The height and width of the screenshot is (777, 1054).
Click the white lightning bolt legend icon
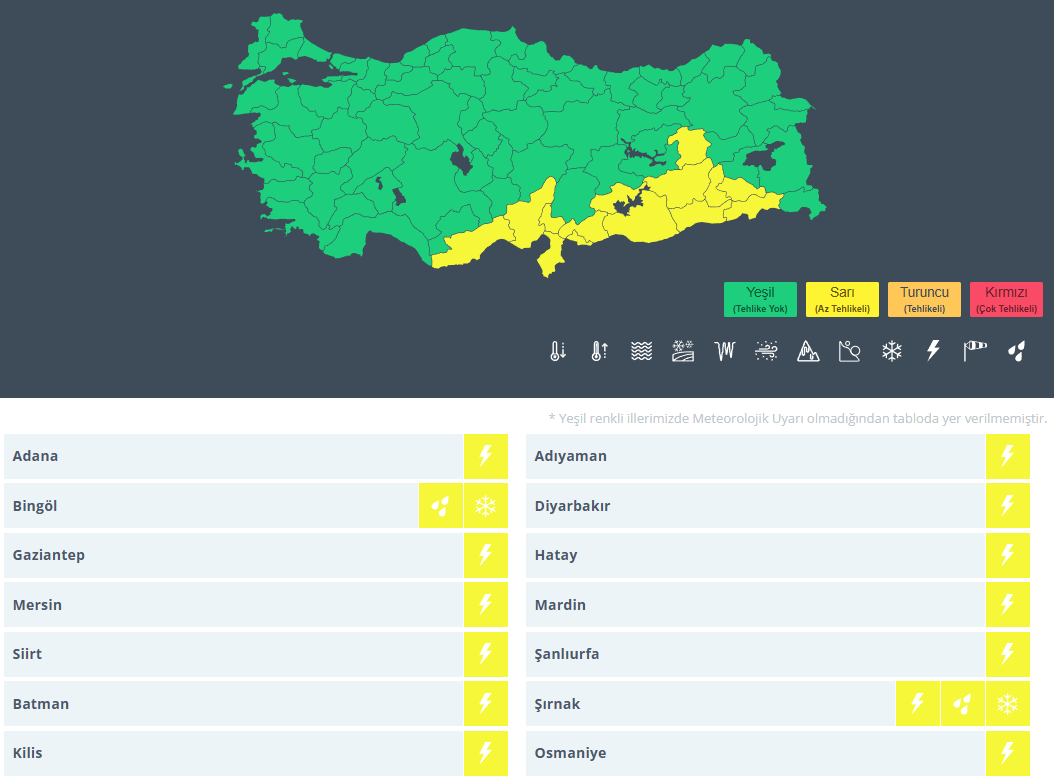[933, 351]
